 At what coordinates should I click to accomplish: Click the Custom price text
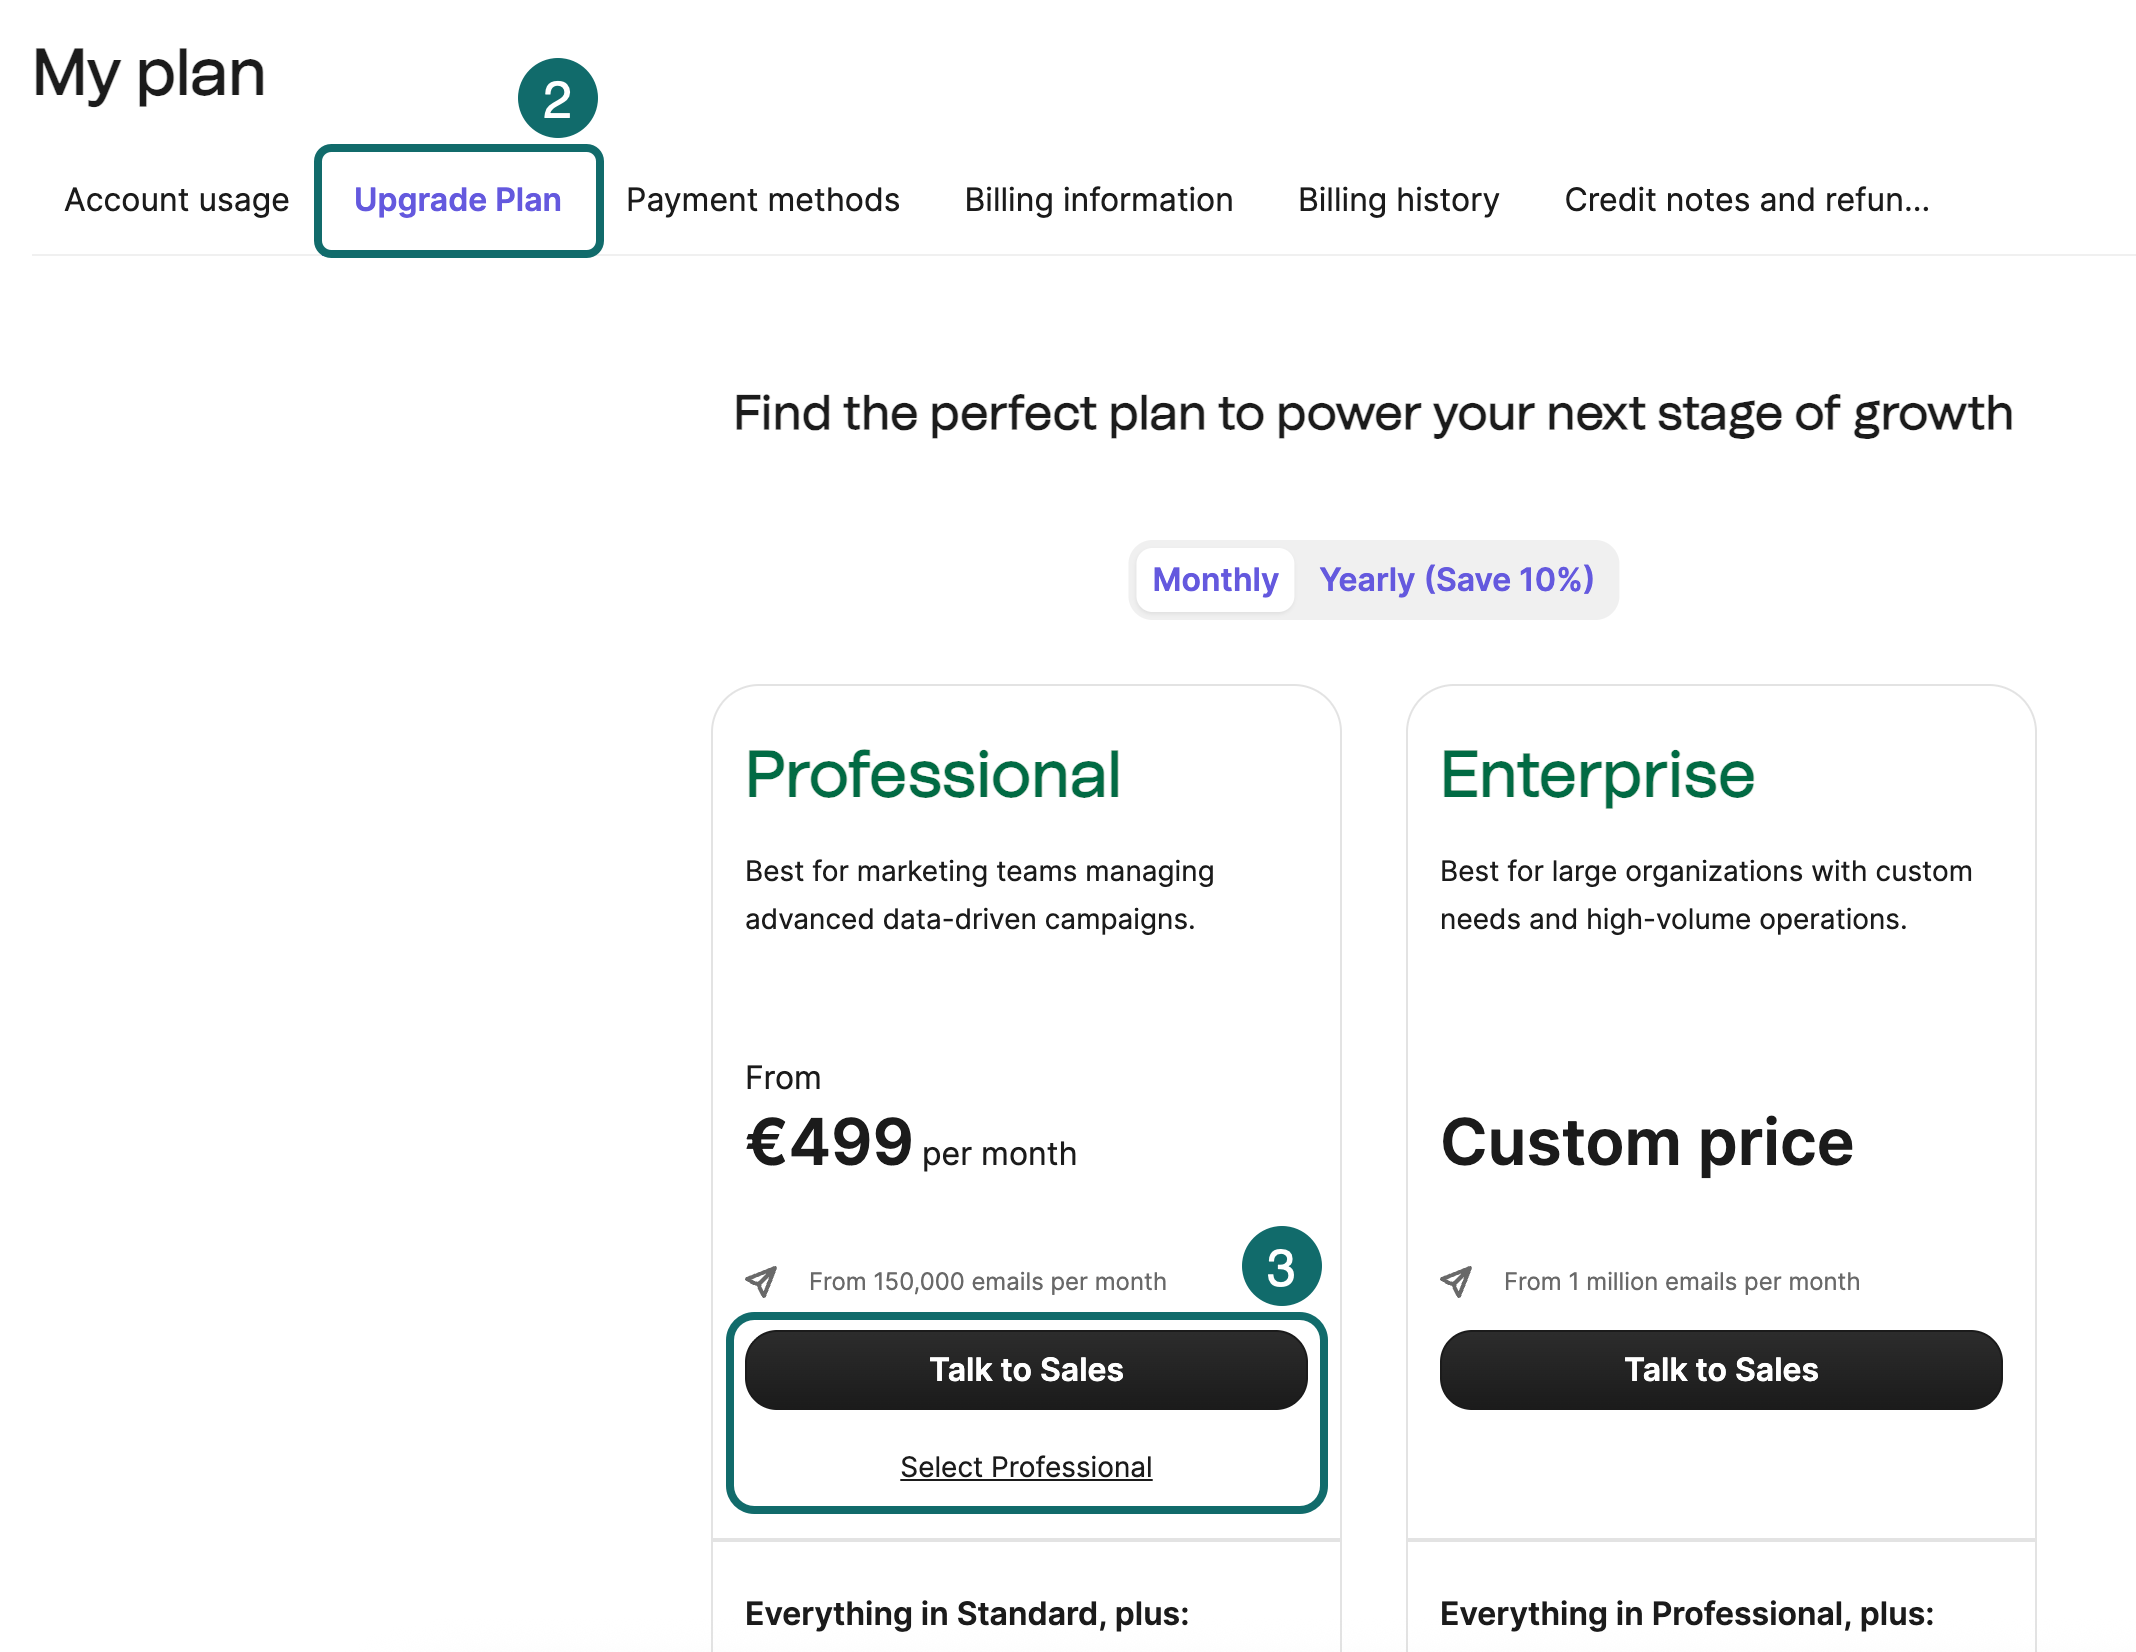tap(1647, 1142)
